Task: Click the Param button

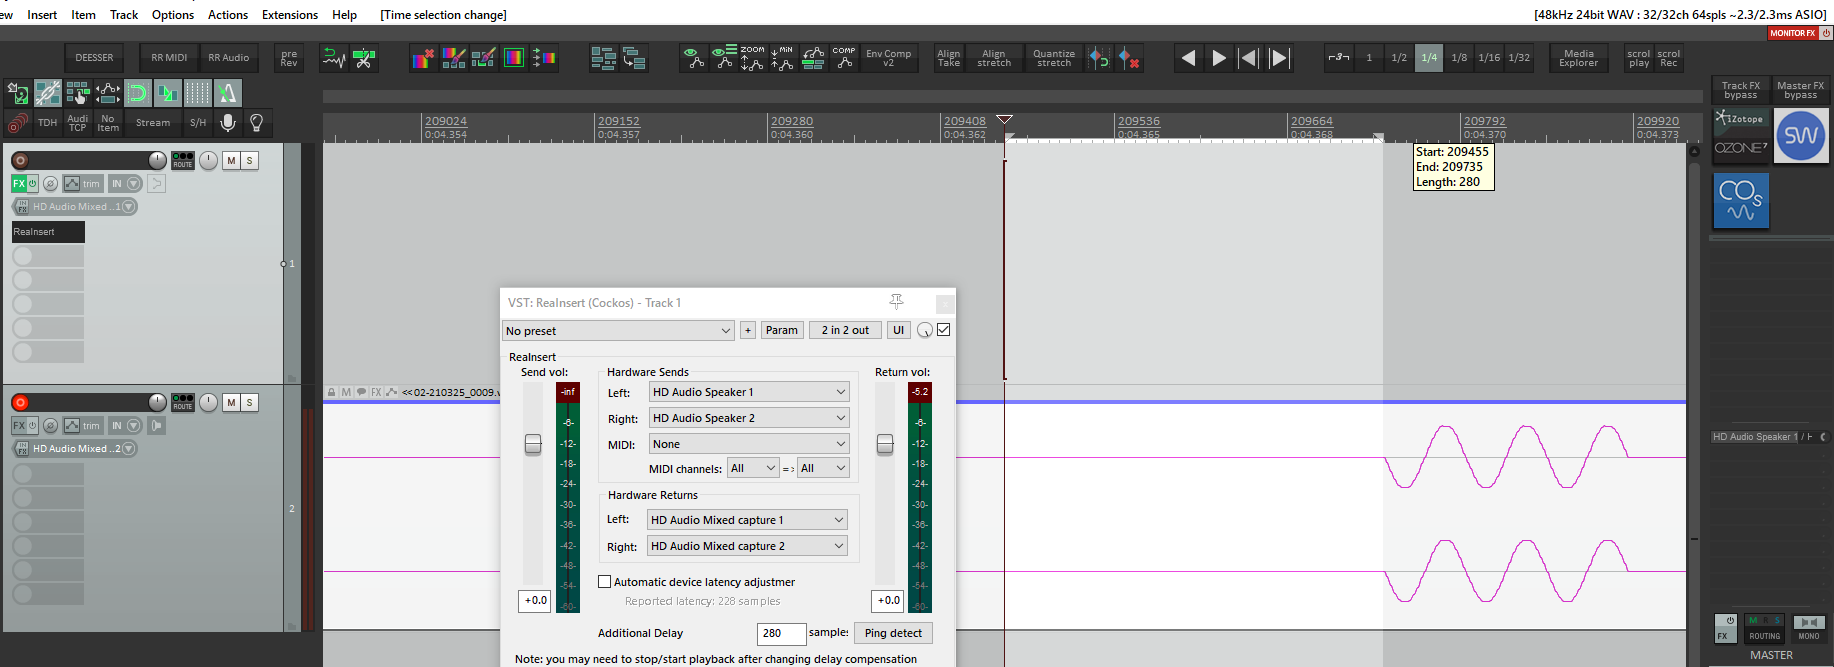Action: click(x=782, y=330)
